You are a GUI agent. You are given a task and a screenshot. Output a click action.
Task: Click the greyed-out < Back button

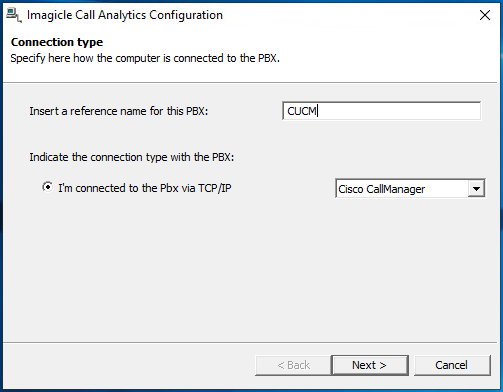coord(293,365)
